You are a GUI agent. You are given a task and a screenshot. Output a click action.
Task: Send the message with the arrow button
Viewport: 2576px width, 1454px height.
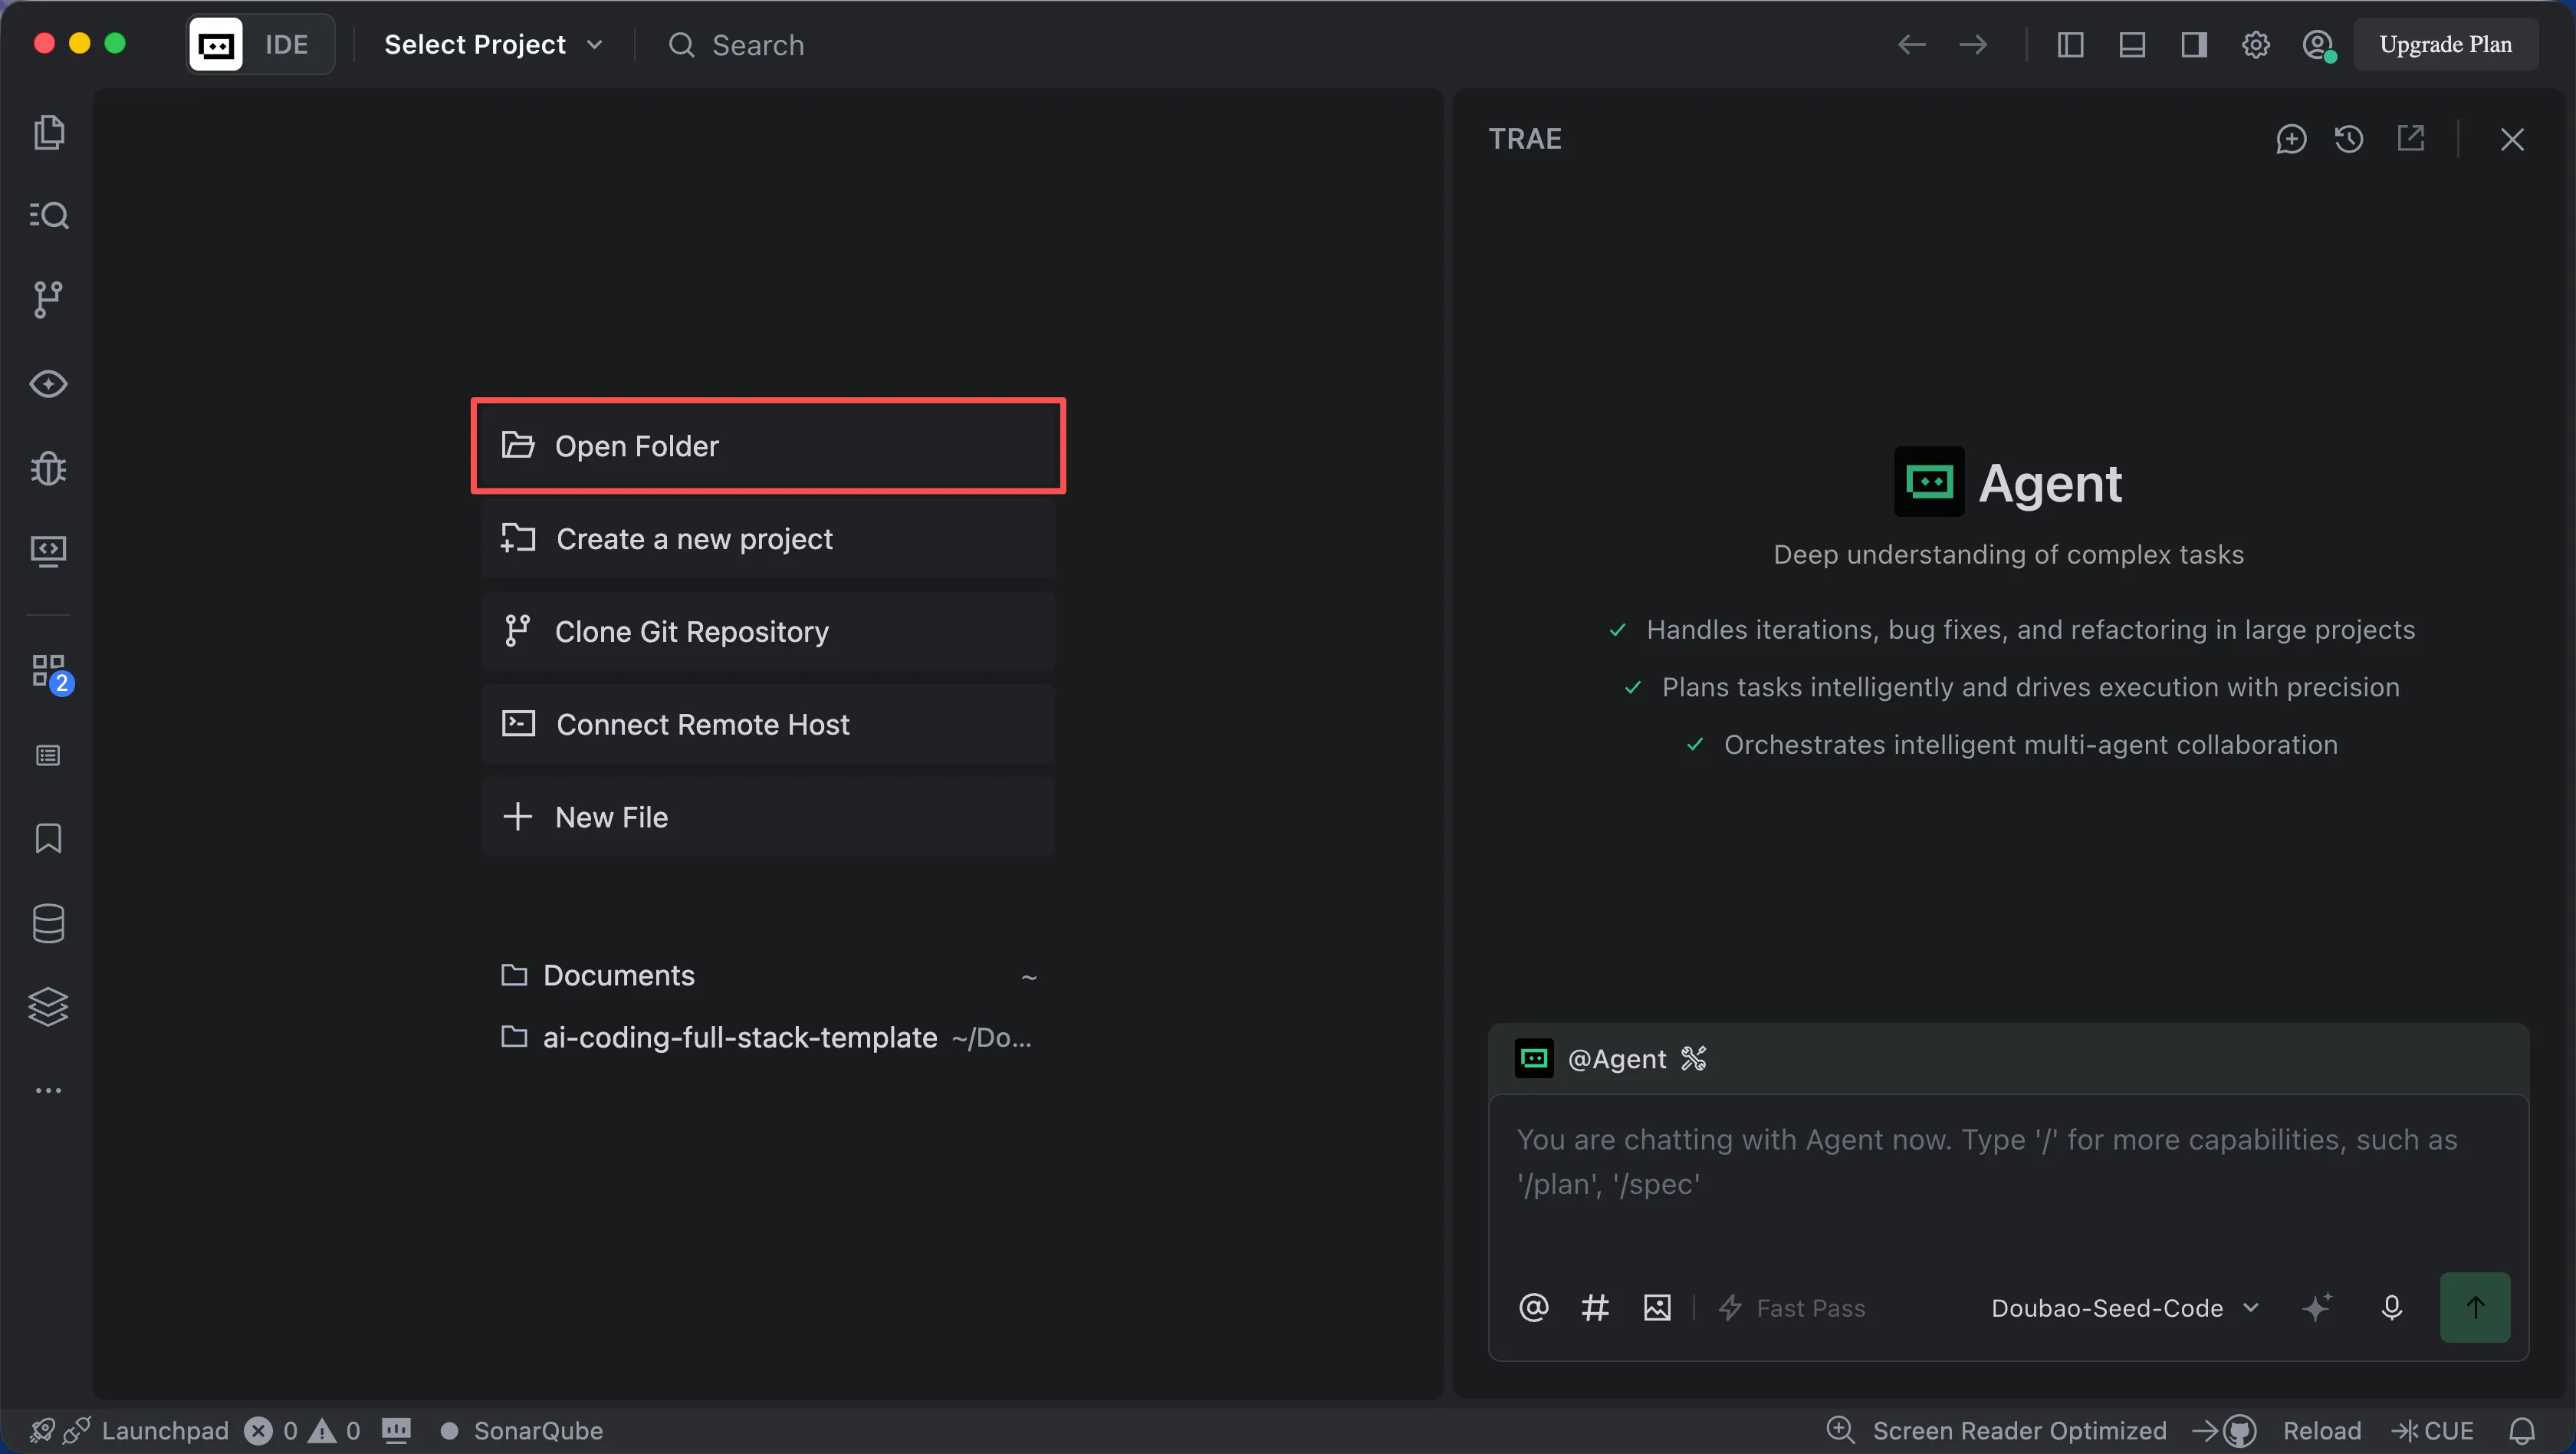click(x=2475, y=1307)
